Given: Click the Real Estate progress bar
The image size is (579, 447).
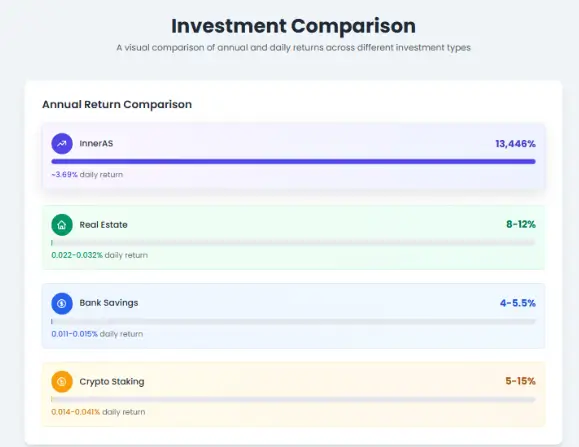Looking at the screenshot, I should tap(293, 243).
